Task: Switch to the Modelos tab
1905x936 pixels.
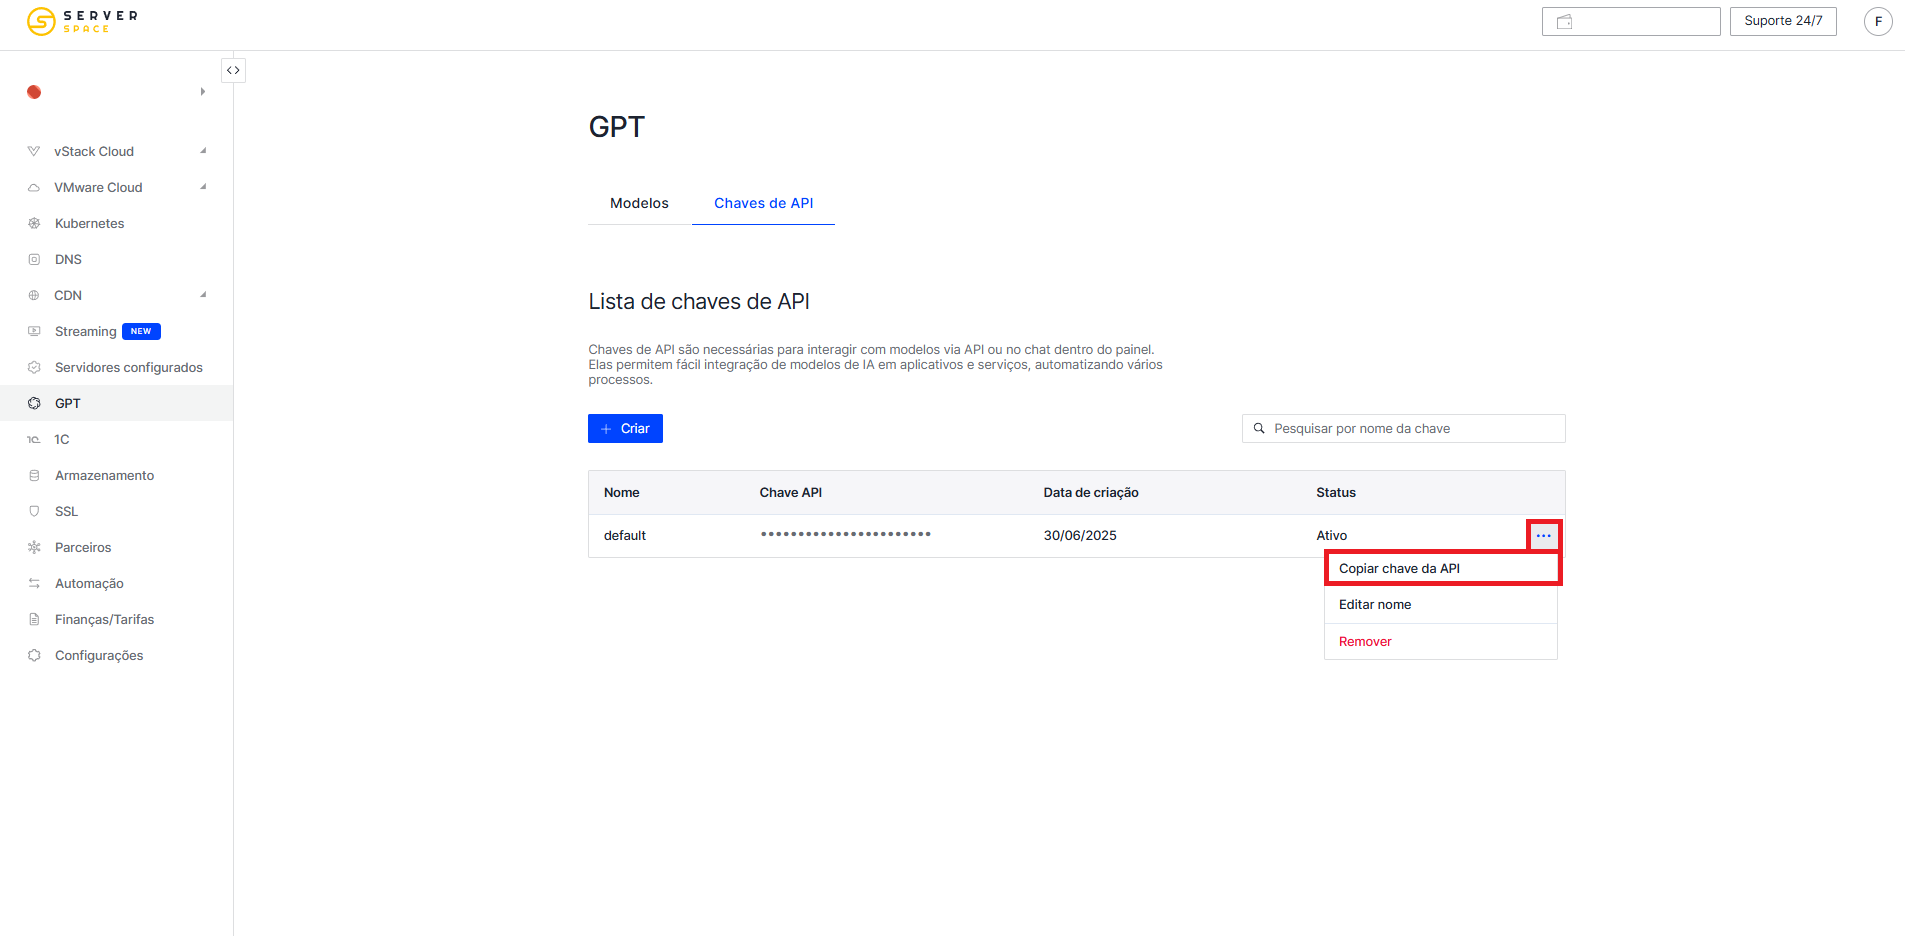Action: 639,203
